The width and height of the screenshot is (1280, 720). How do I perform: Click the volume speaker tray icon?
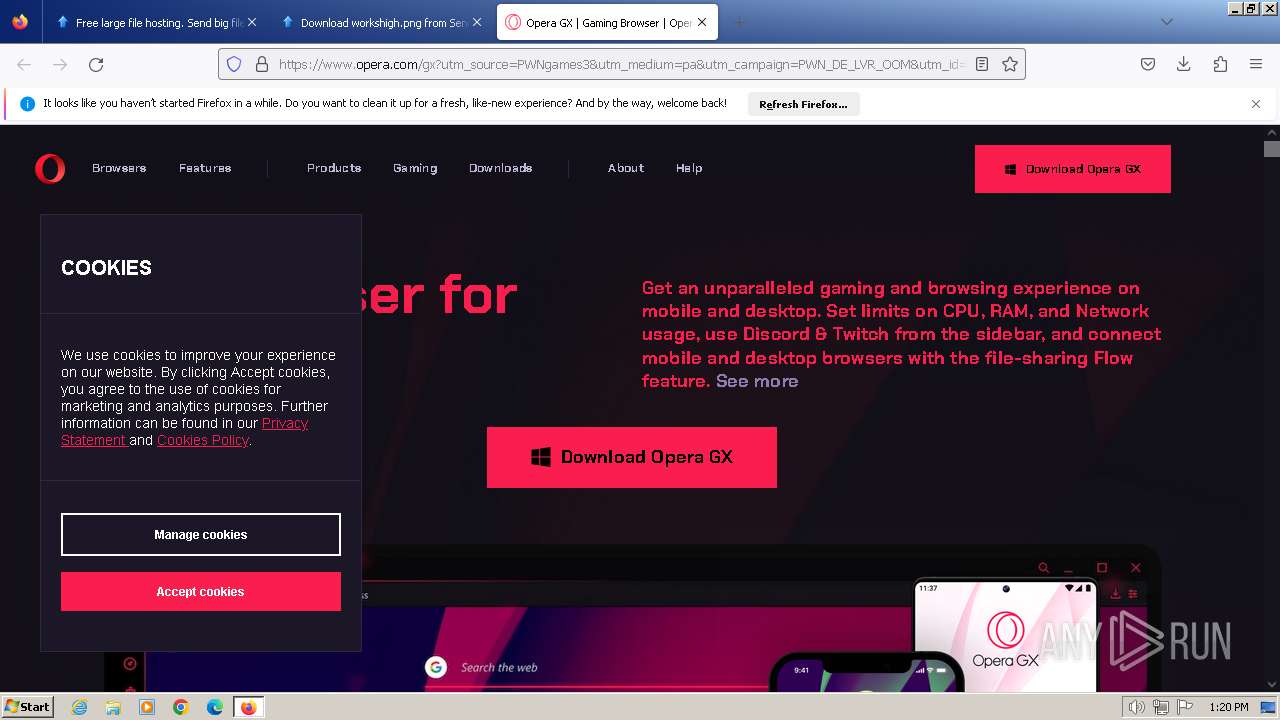pyautogui.click(x=1136, y=707)
